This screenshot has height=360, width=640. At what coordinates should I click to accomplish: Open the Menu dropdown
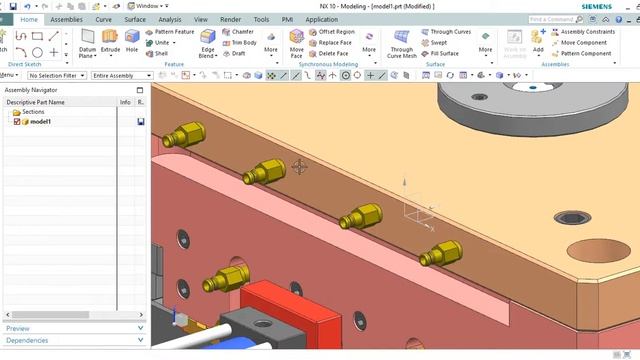[9, 75]
